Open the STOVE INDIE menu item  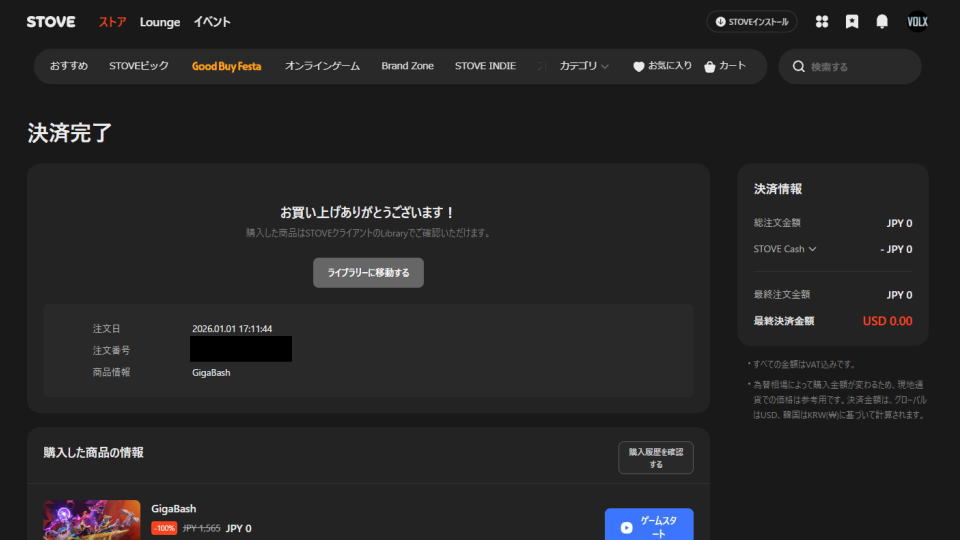[485, 66]
